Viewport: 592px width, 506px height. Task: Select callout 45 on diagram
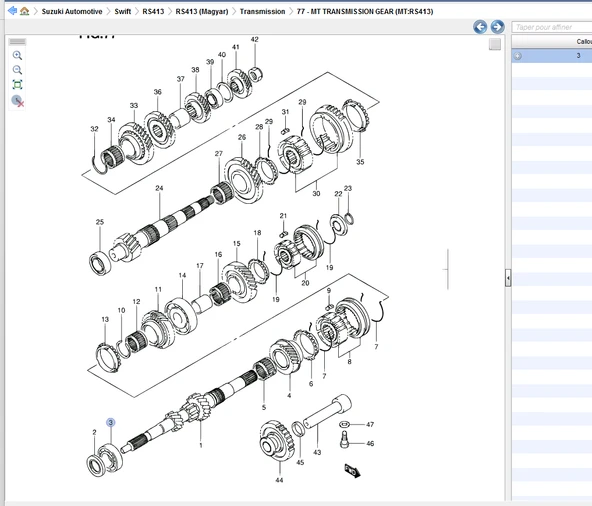300,462
